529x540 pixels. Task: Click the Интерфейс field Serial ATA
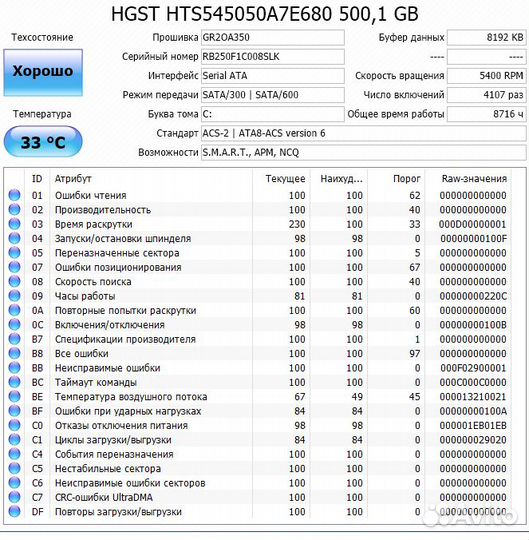(273, 76)
